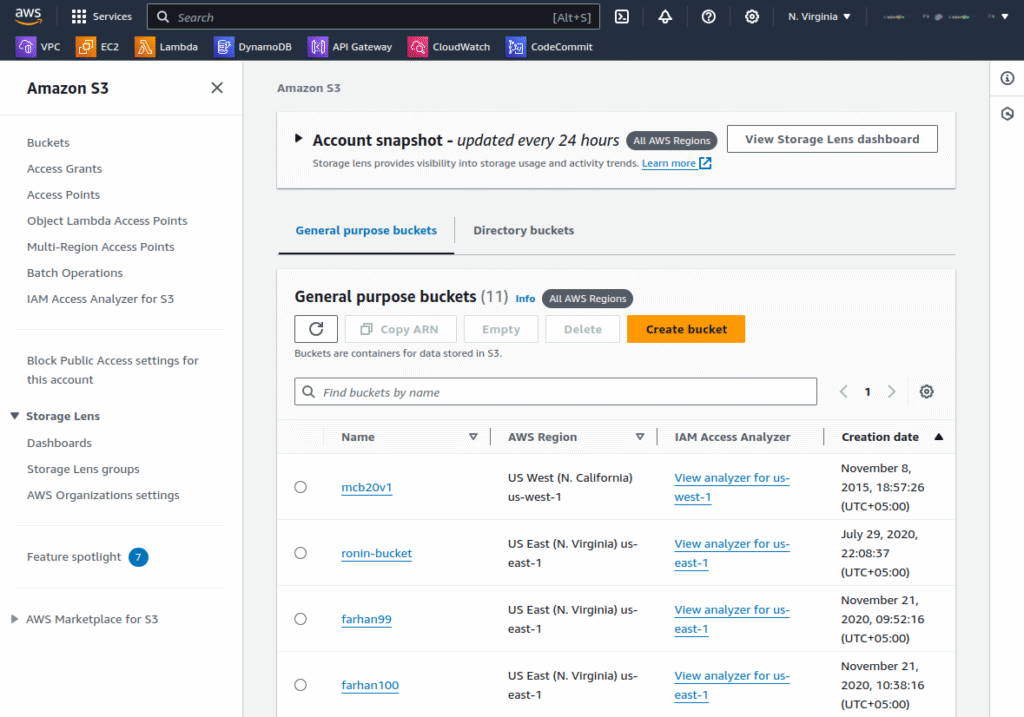Open Batch Operations in the sidebar
Viewport: 1024px width, 717px height.
tap(74, 273)
